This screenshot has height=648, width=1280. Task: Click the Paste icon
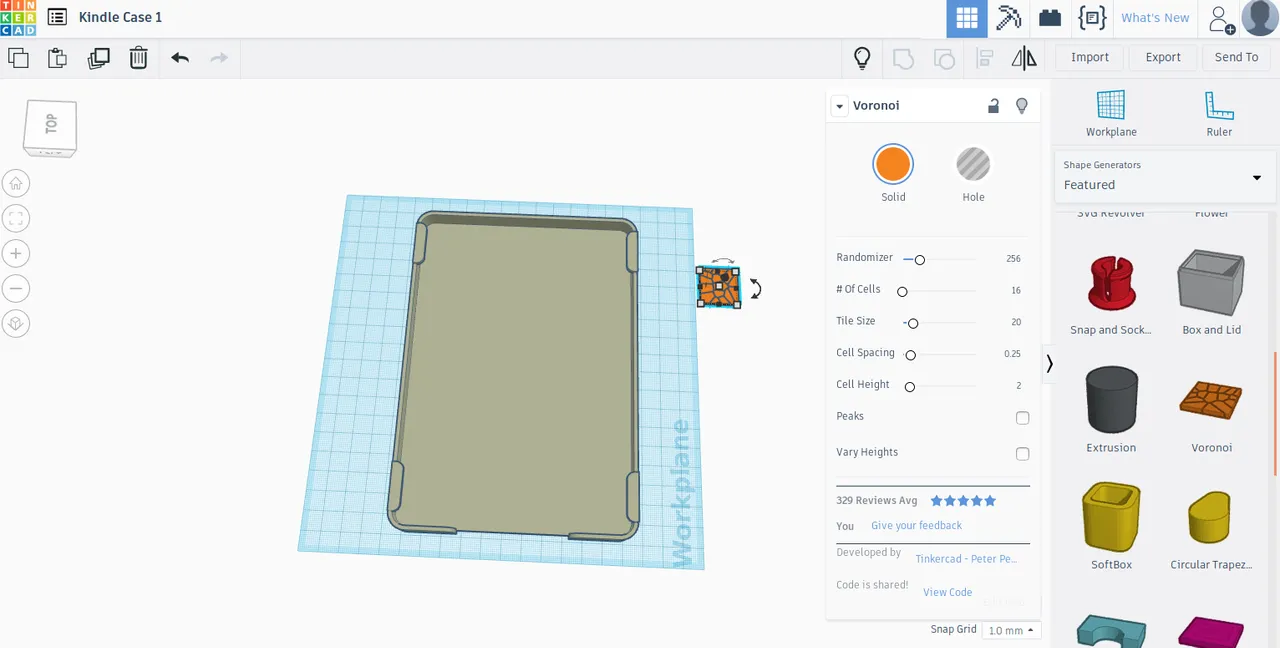(x=58, y=57)
